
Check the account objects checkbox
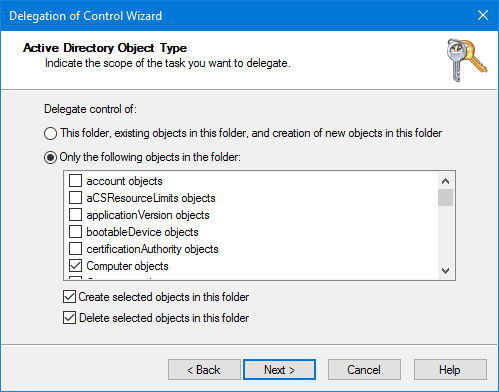[75, 181]
